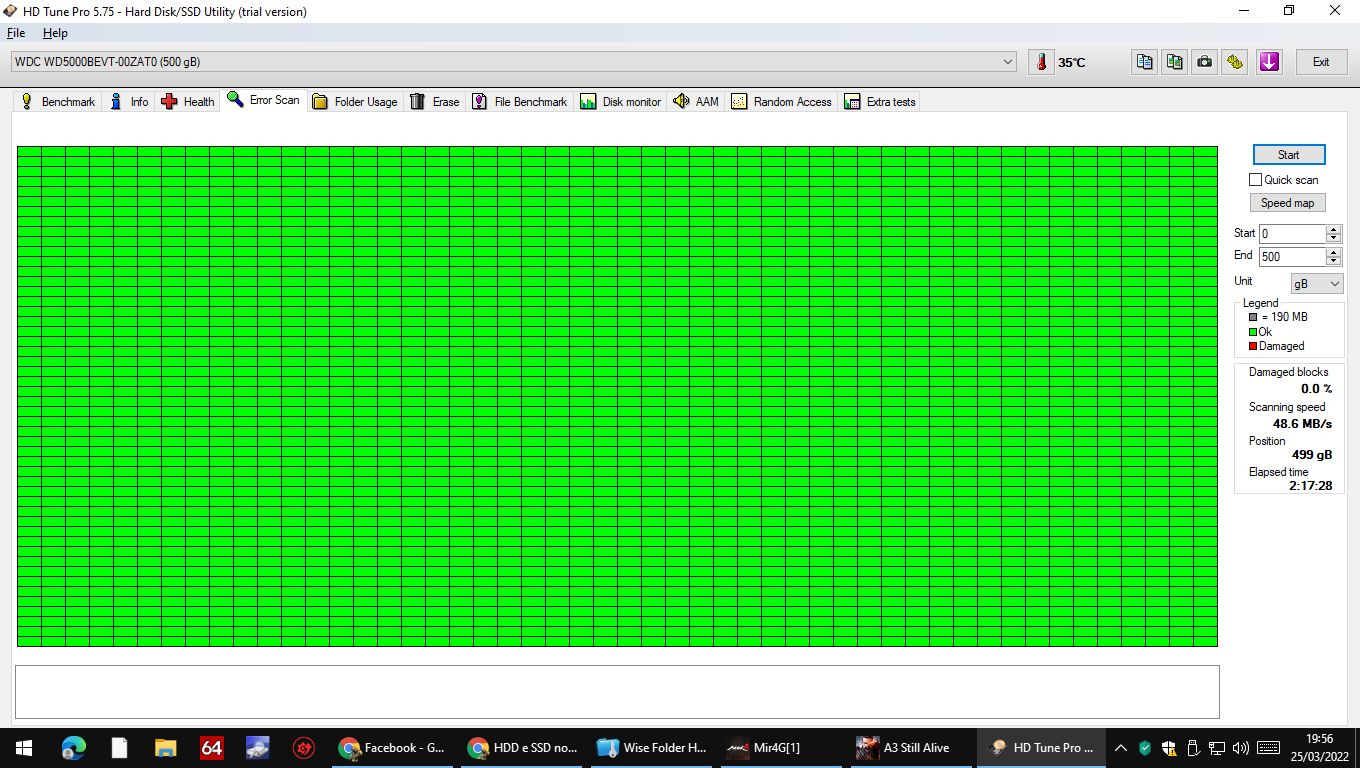Screen dimensions: 1360x768
Task: Click the copy screenshot to clipboard icon
Action: point(1175,62)
